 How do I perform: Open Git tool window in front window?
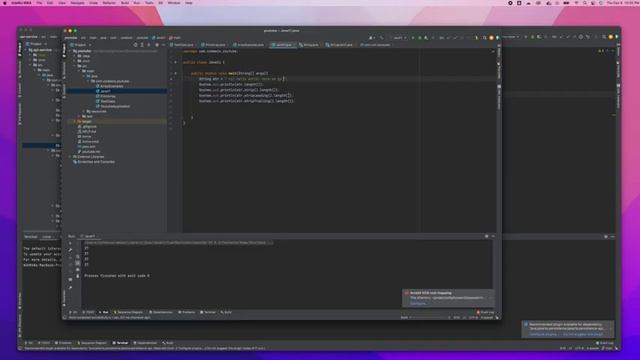coord(73,312)
